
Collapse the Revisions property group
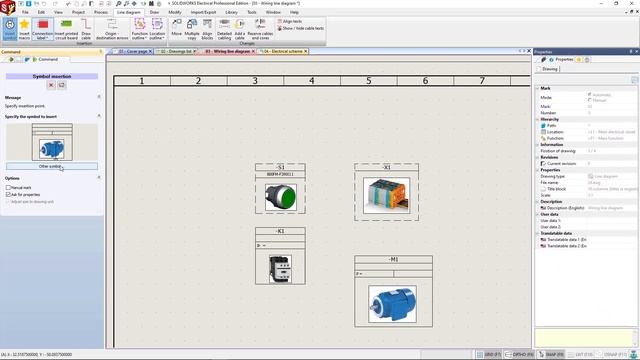(538, 157)
